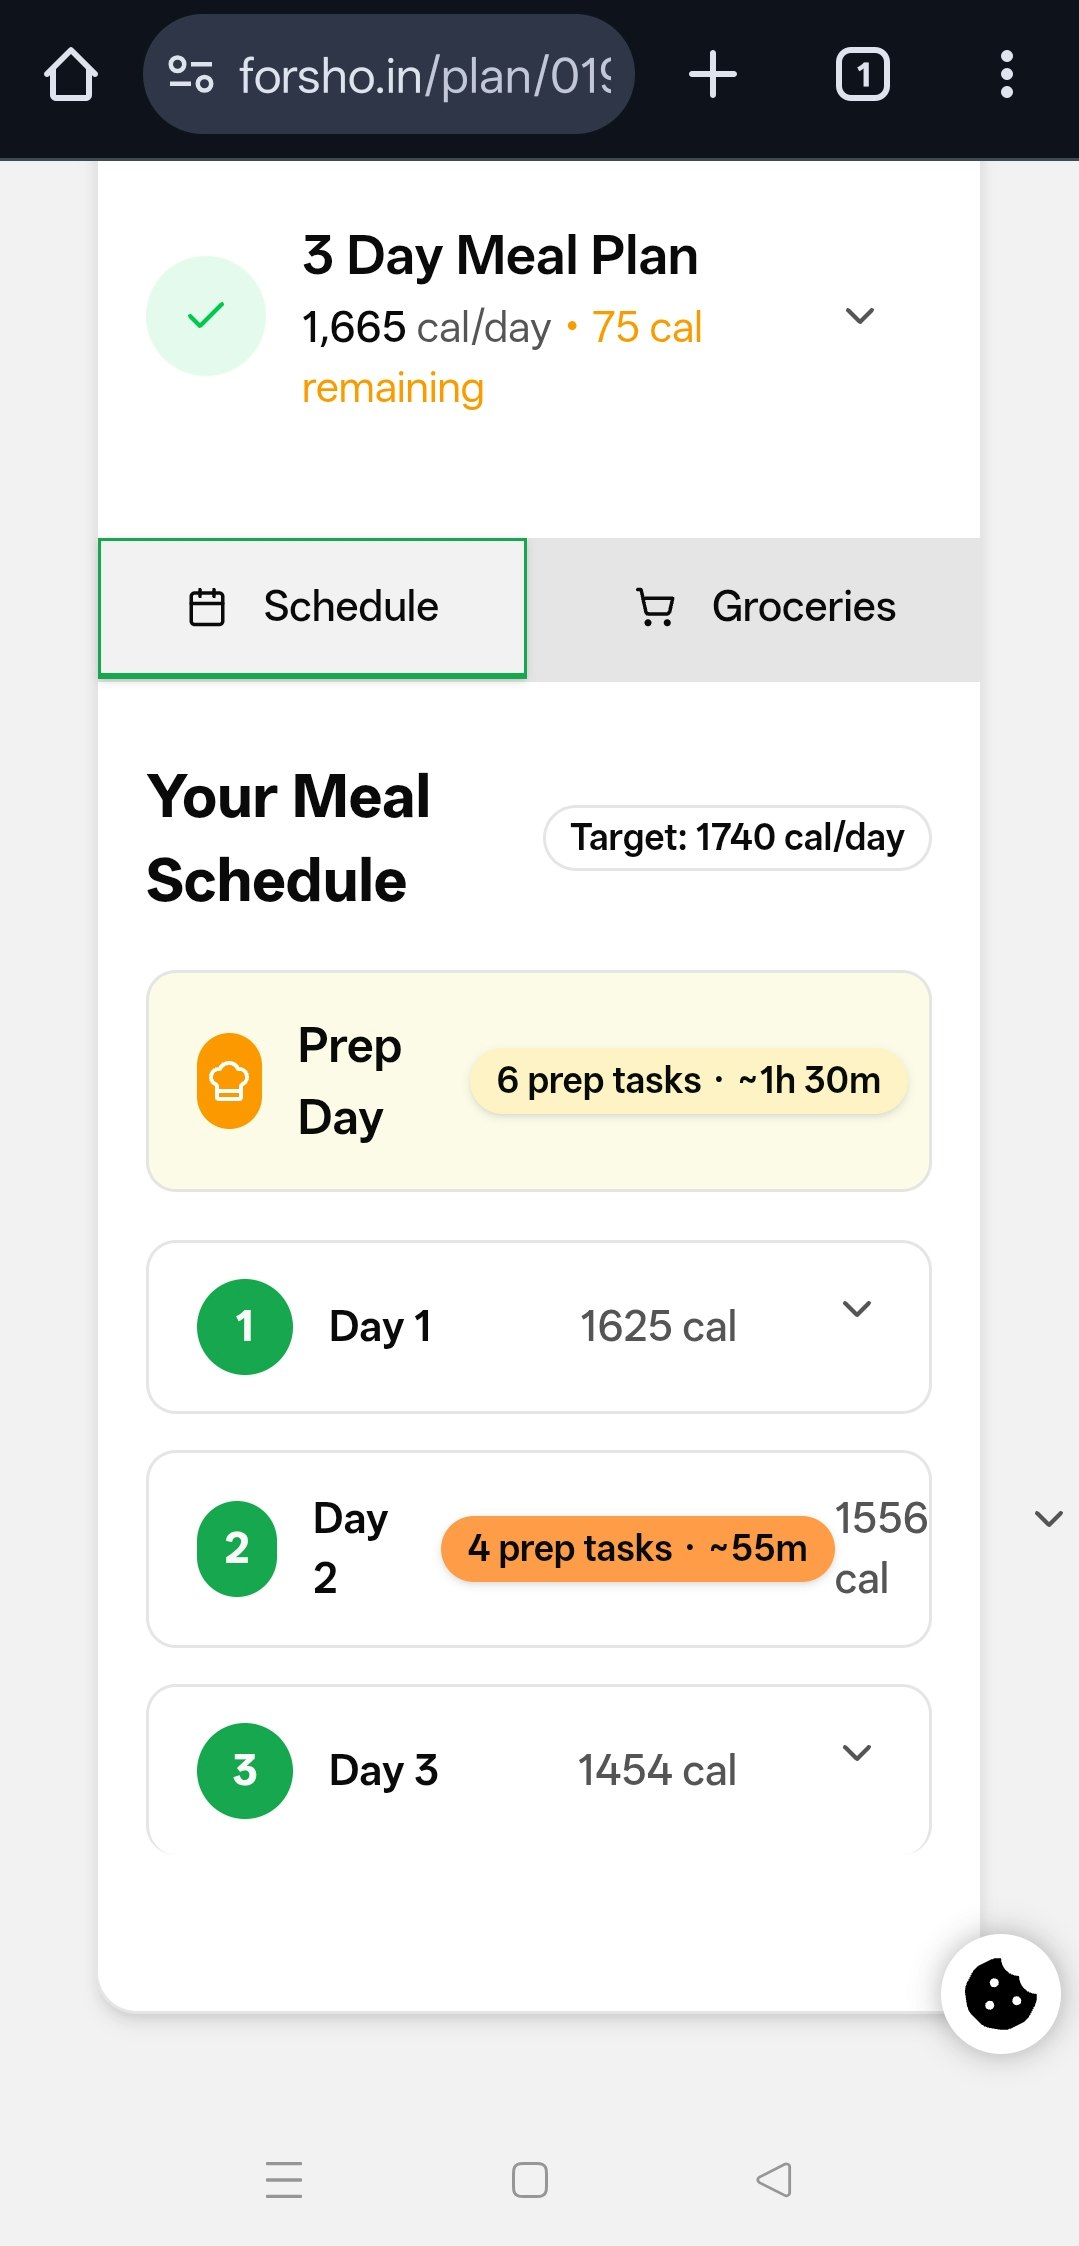Tap the Android back navigation button
The height and width of the screenshot is (2246, 1079).
pos(774,2179)
